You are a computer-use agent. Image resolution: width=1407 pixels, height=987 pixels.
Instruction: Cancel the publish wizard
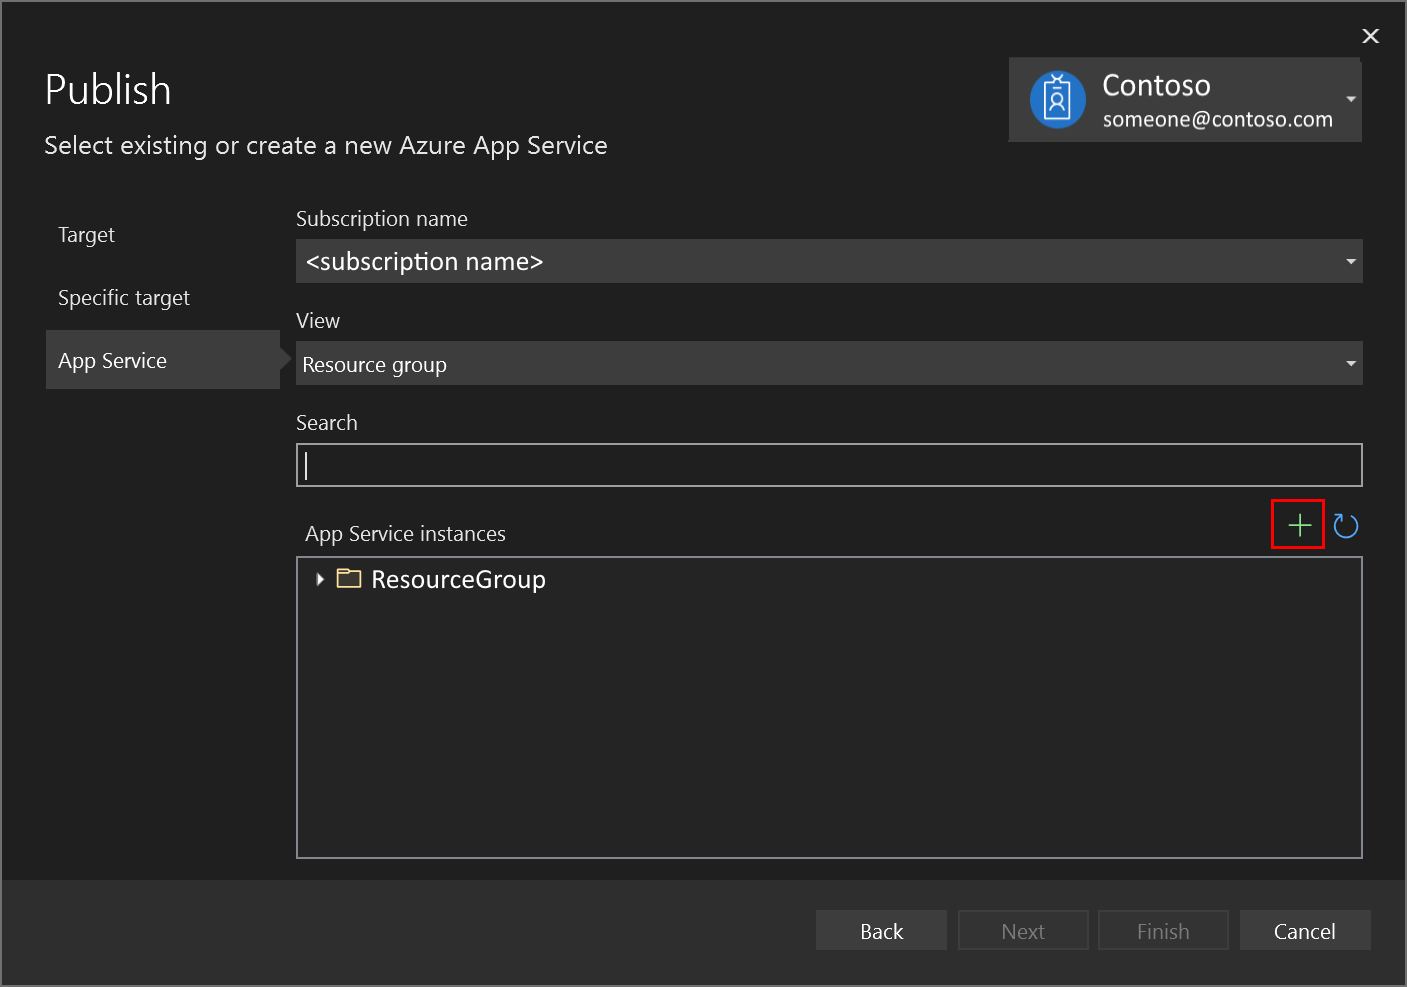(x=1305, y=930)
